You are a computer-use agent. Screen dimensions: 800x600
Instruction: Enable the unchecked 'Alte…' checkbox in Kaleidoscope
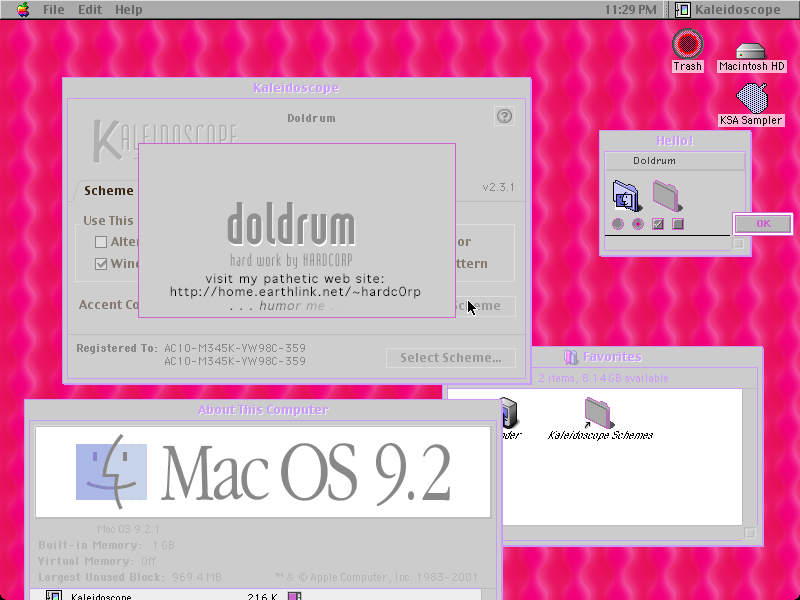click(101, 242)
